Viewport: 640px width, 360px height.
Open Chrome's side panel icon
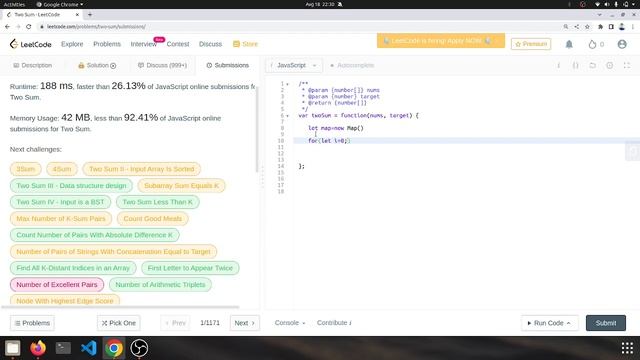[611, 27]
